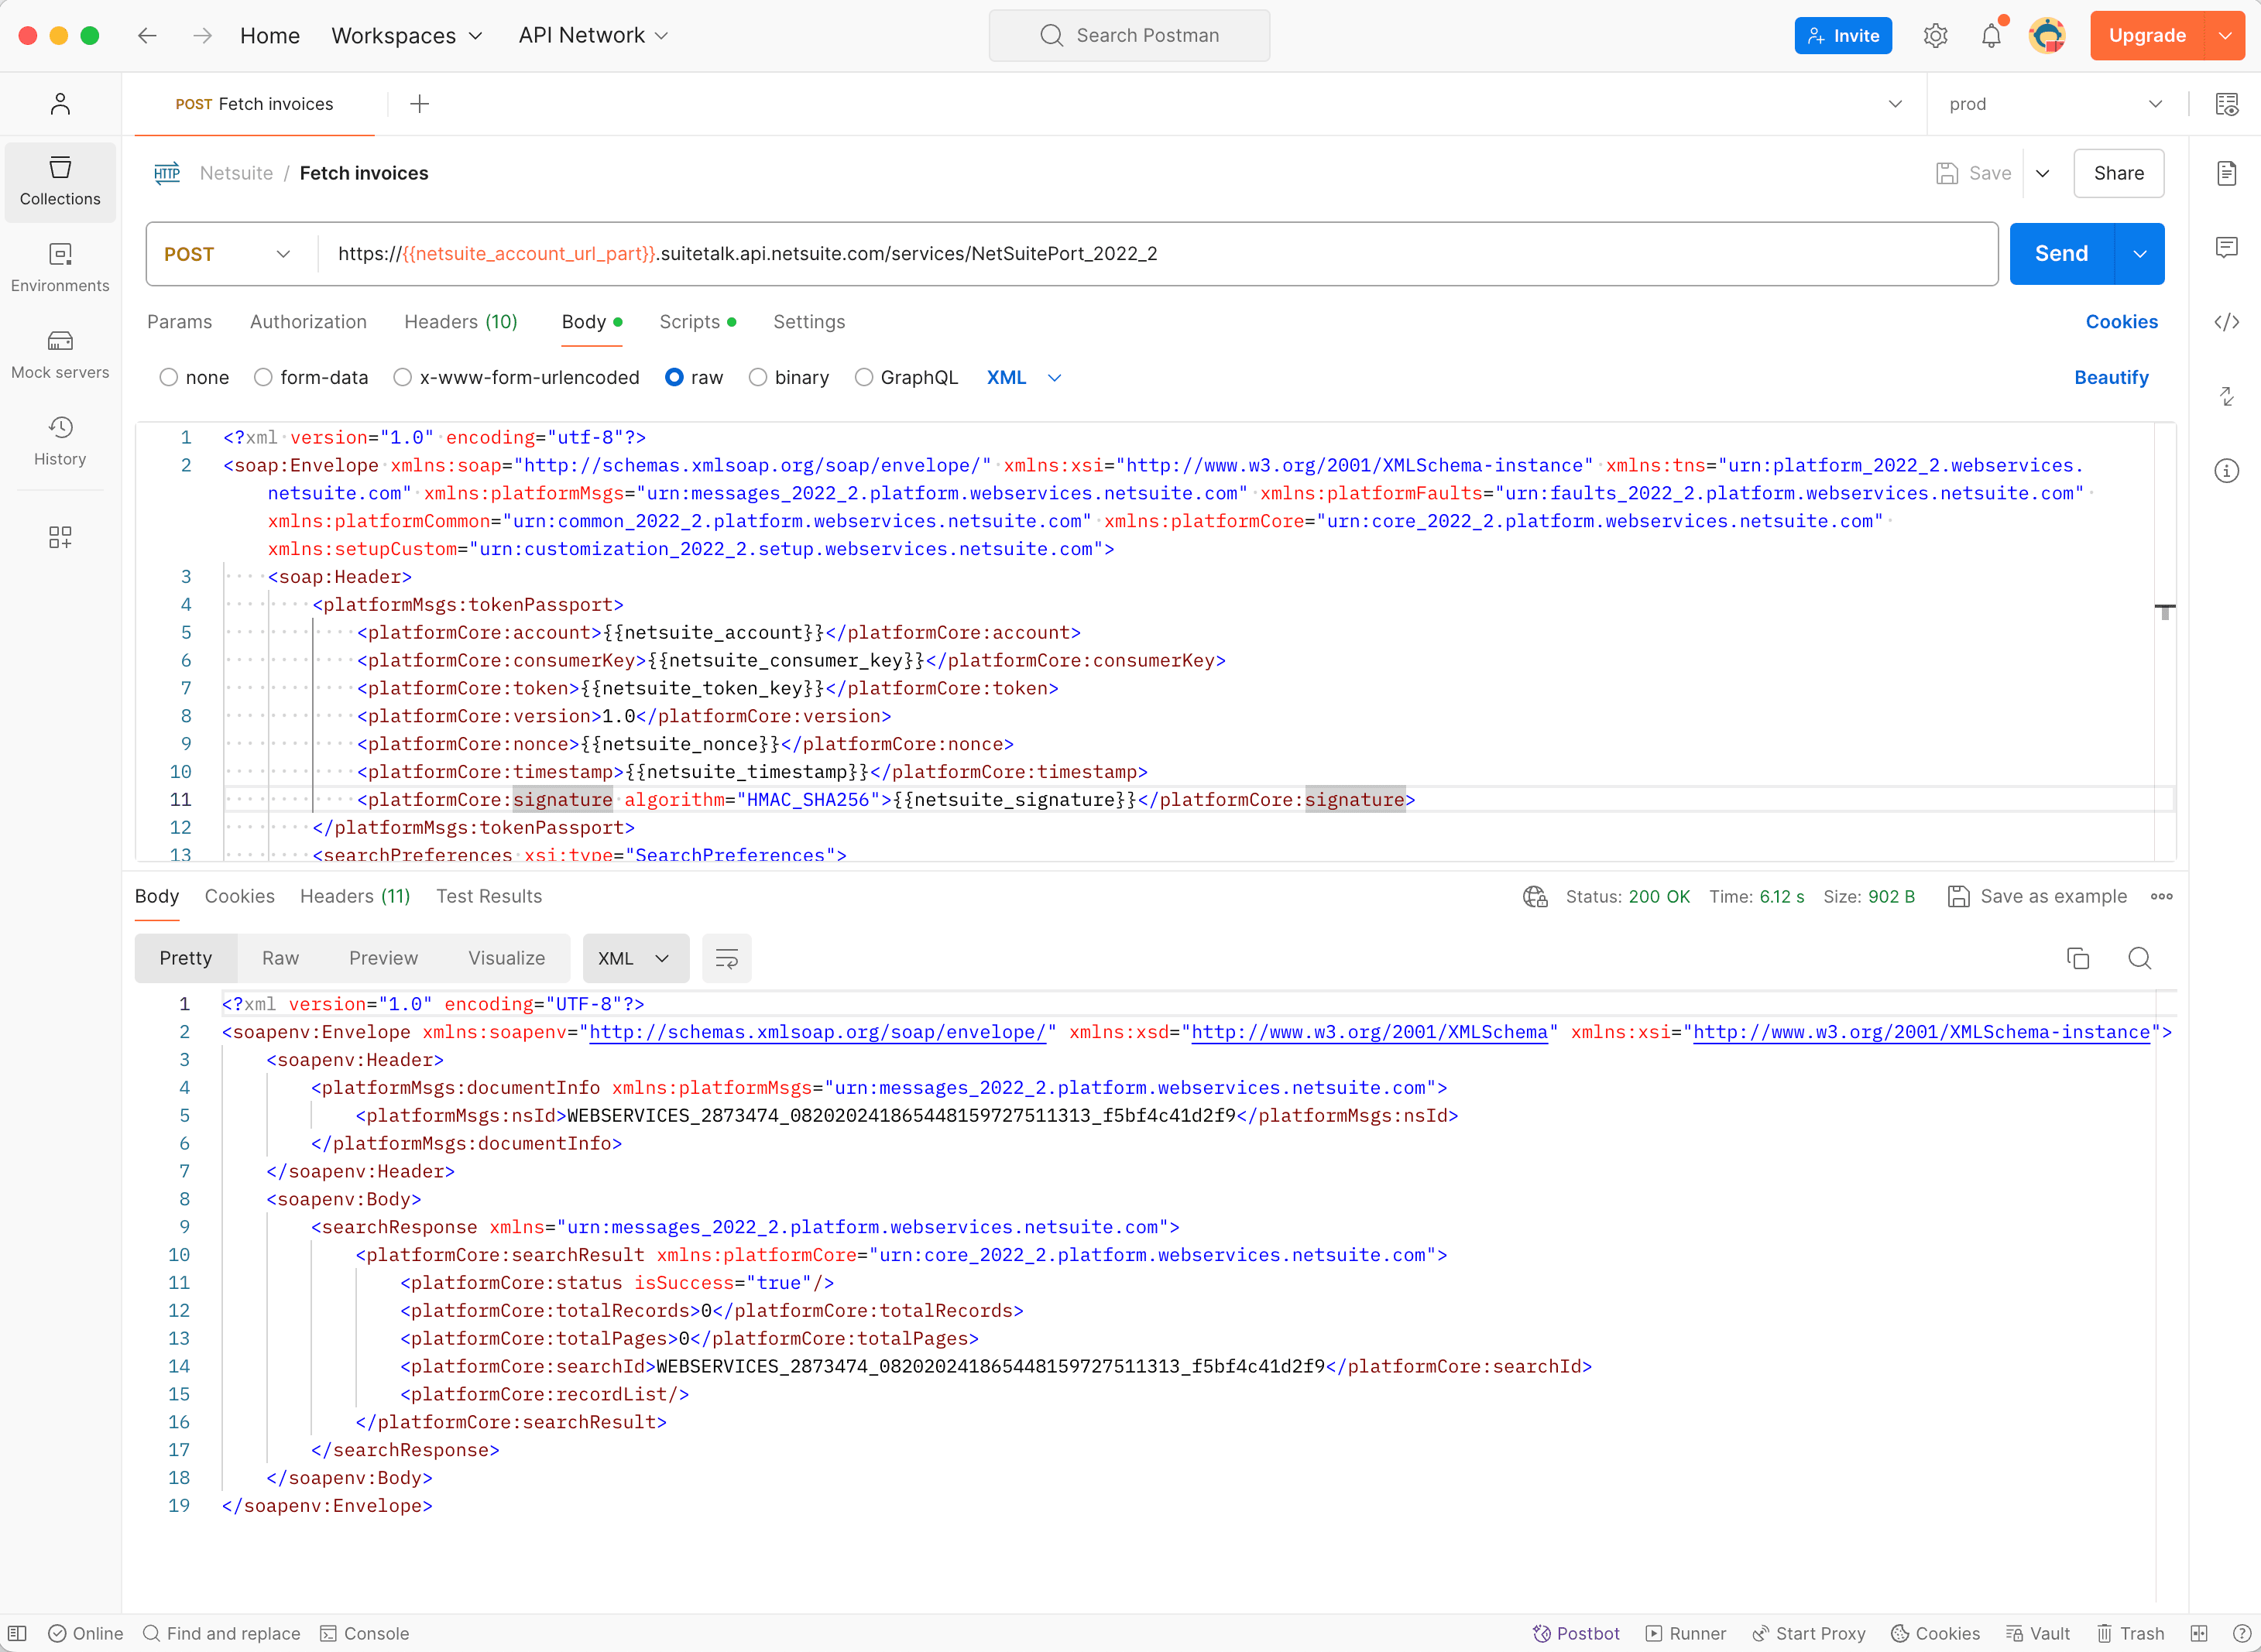Open the Environments panel

click(x=60, y=266)
